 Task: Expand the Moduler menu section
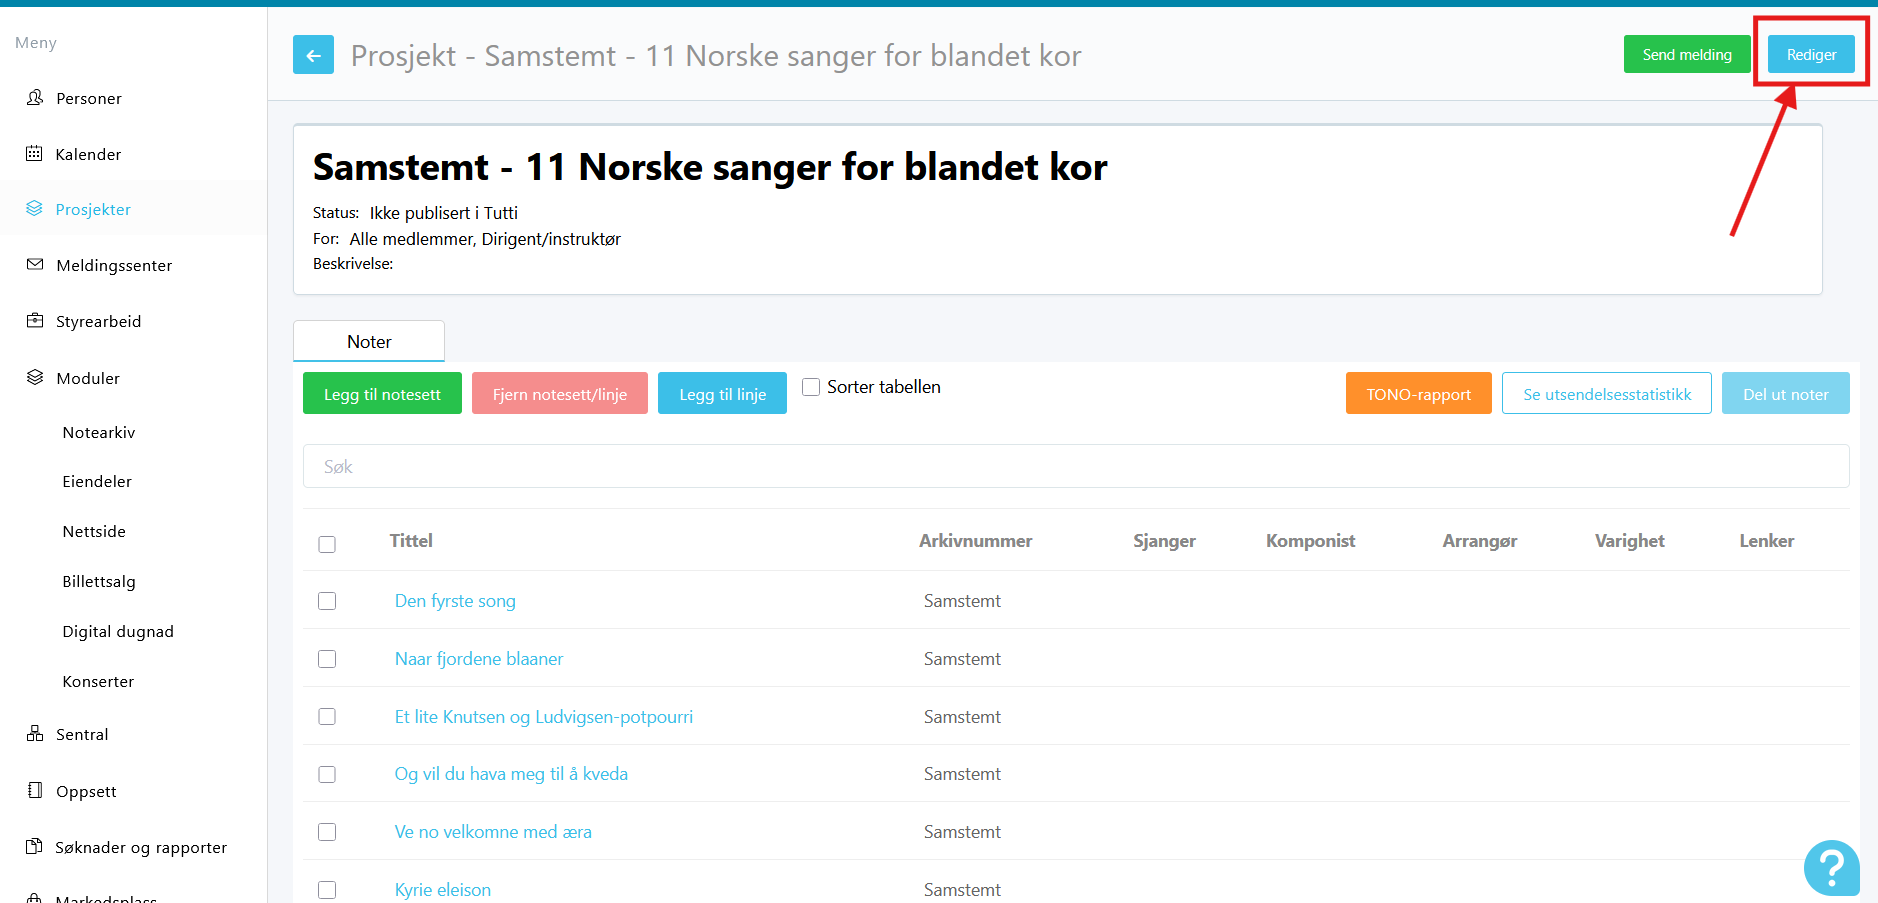[x=88, y=378]
